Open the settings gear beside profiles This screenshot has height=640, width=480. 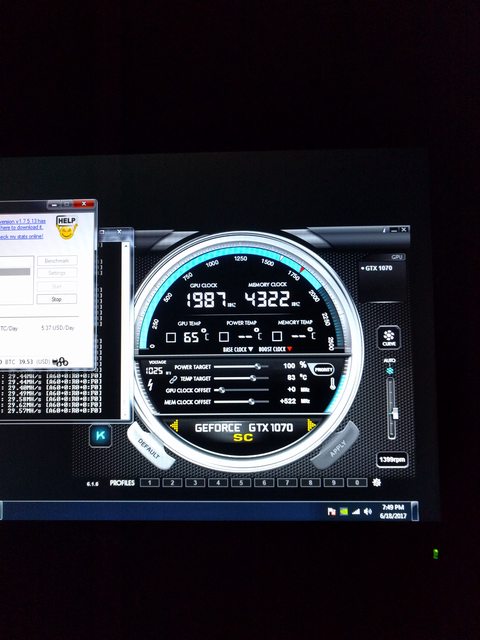coord(377,482)
